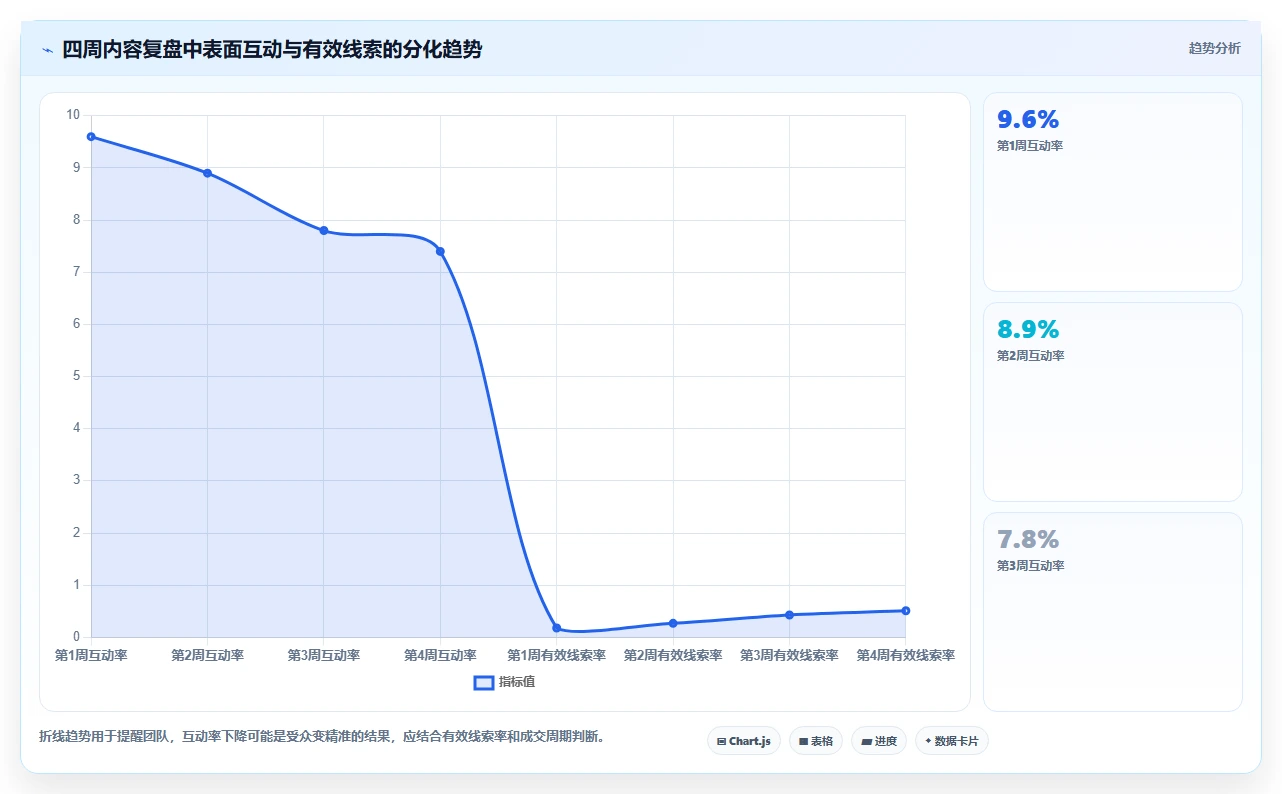Click the y-axis tick label 0
Viewport: 1282px width, 794px height.
[77, 637]
